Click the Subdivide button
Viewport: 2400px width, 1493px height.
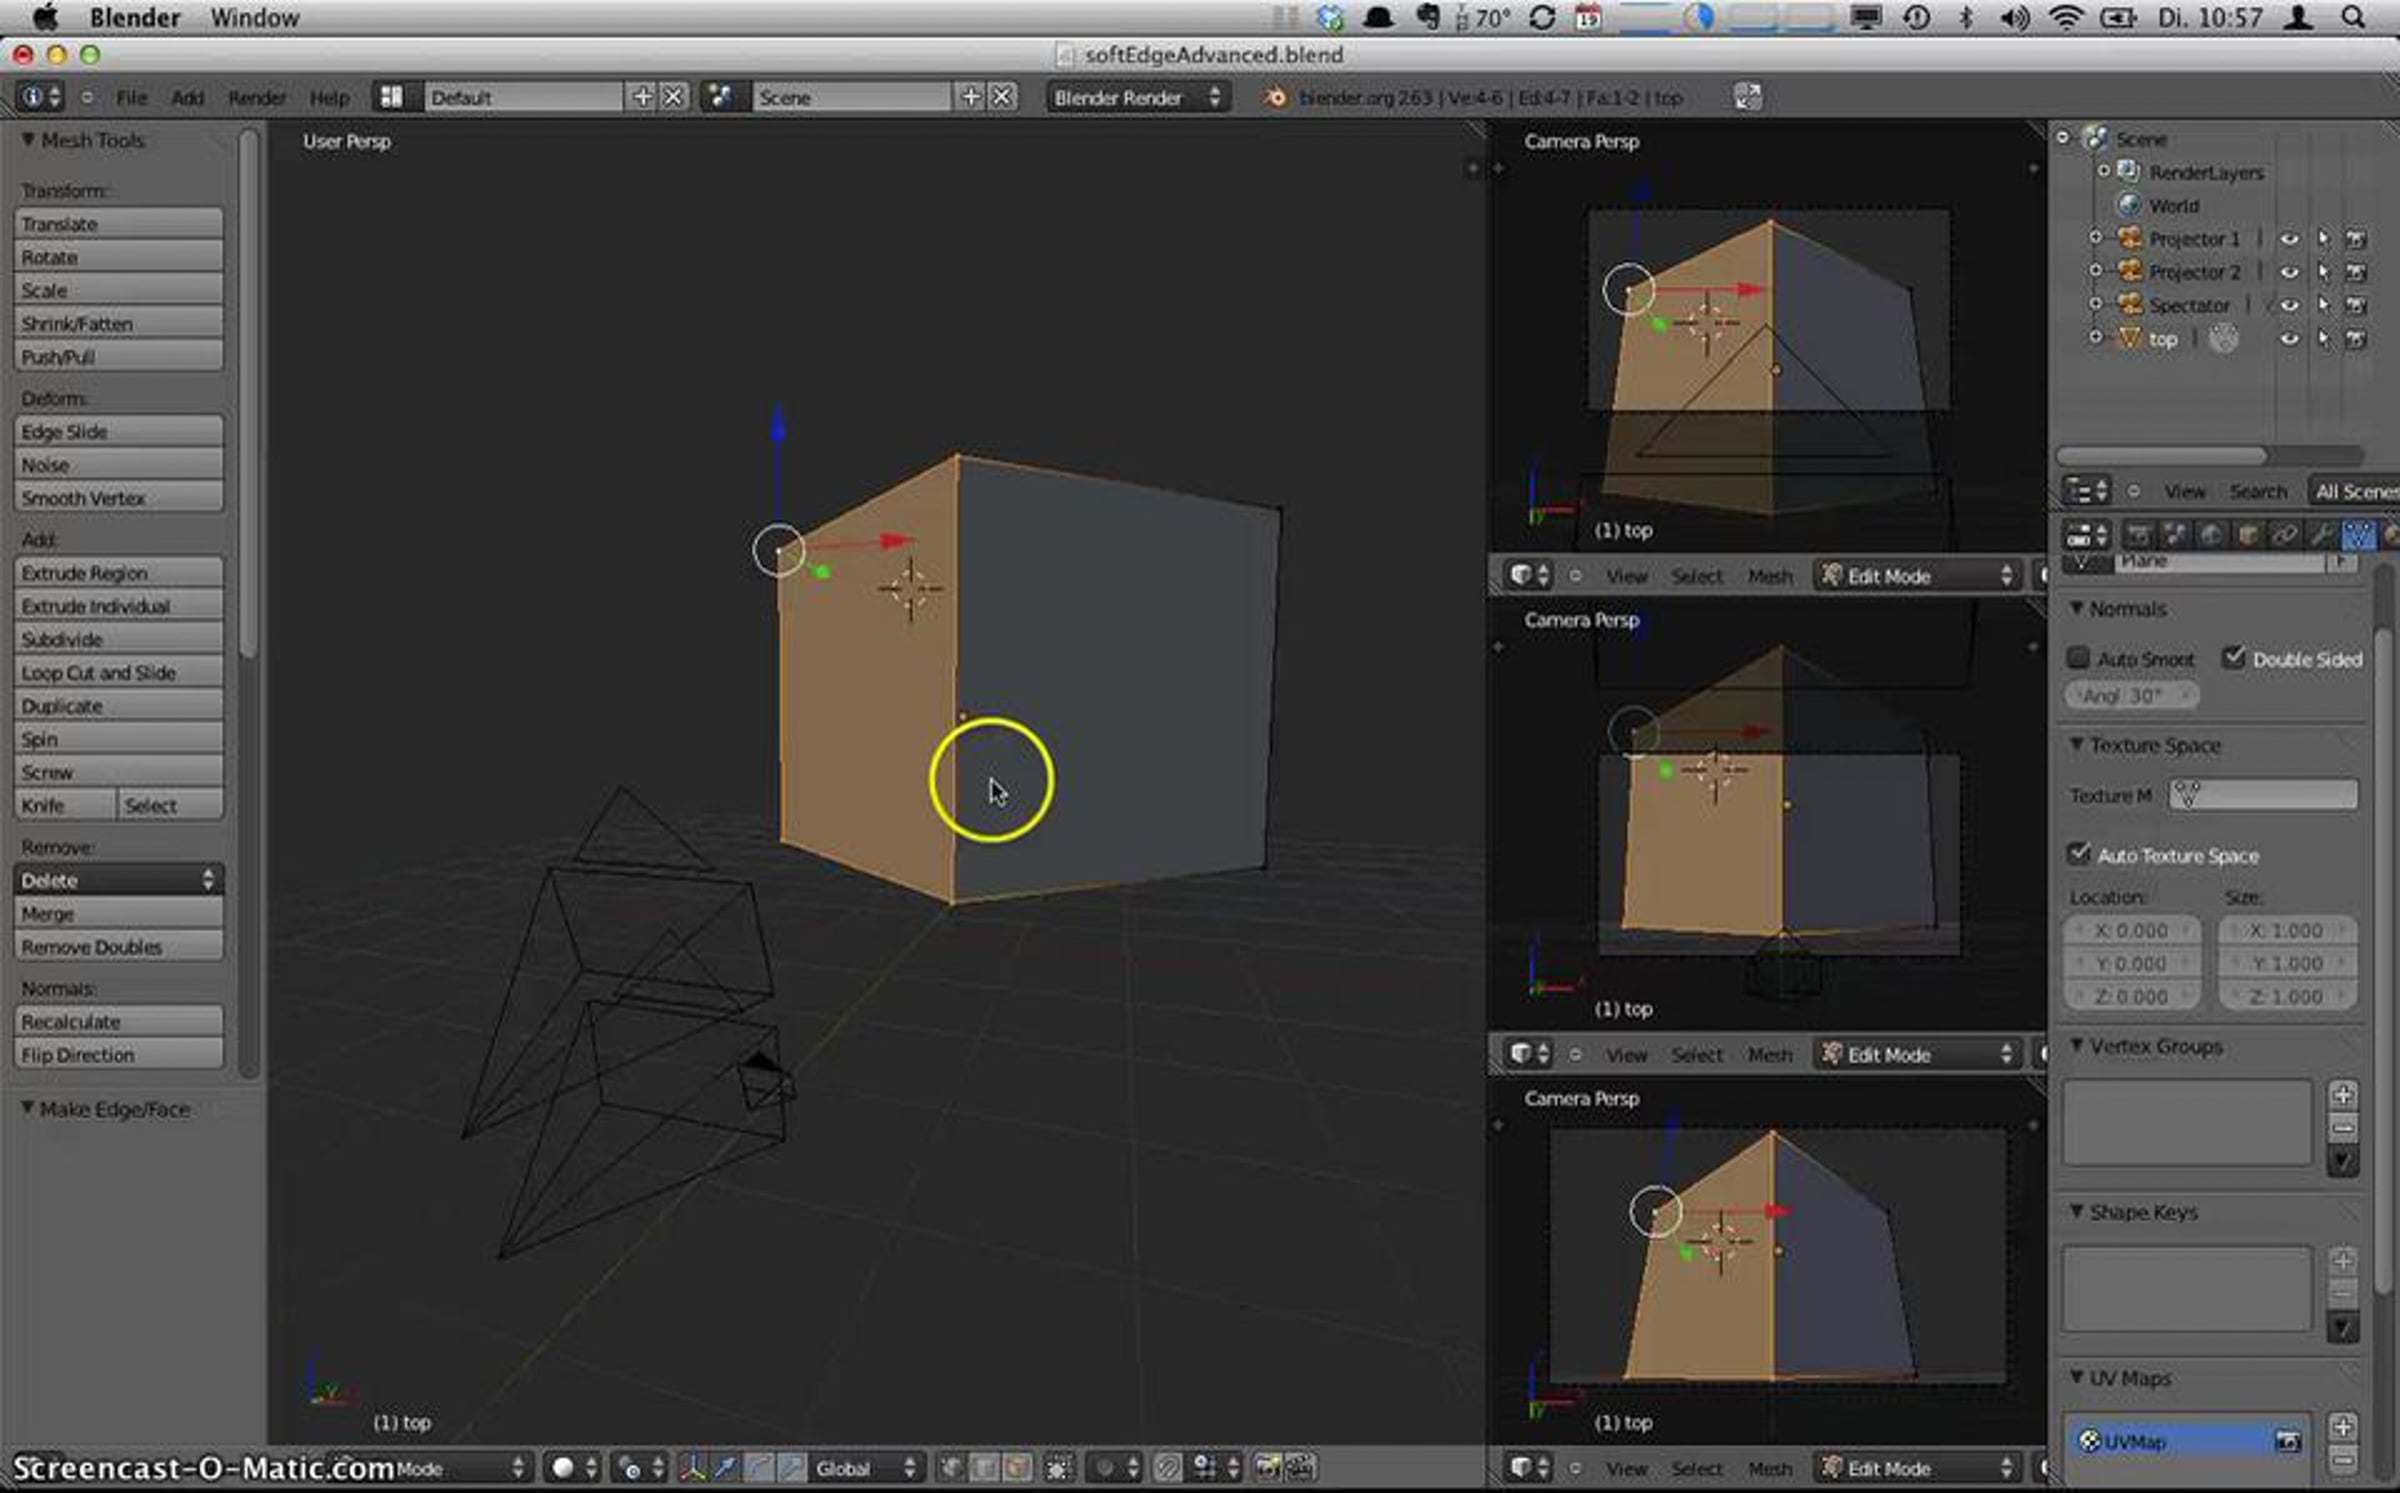[118, 639]
